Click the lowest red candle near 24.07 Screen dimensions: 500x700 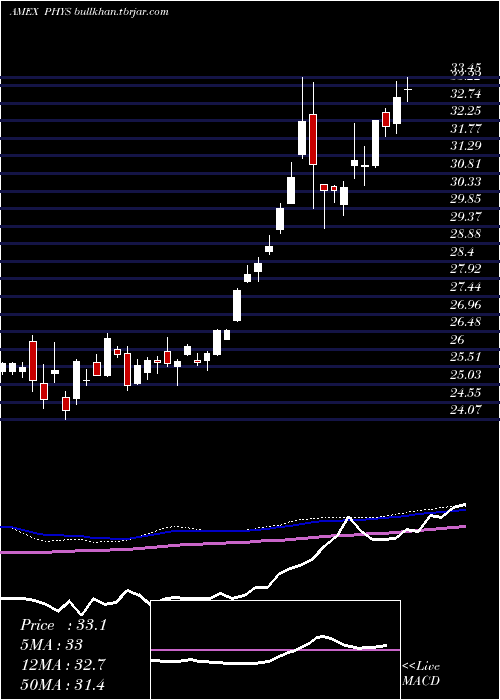point(66,404)
